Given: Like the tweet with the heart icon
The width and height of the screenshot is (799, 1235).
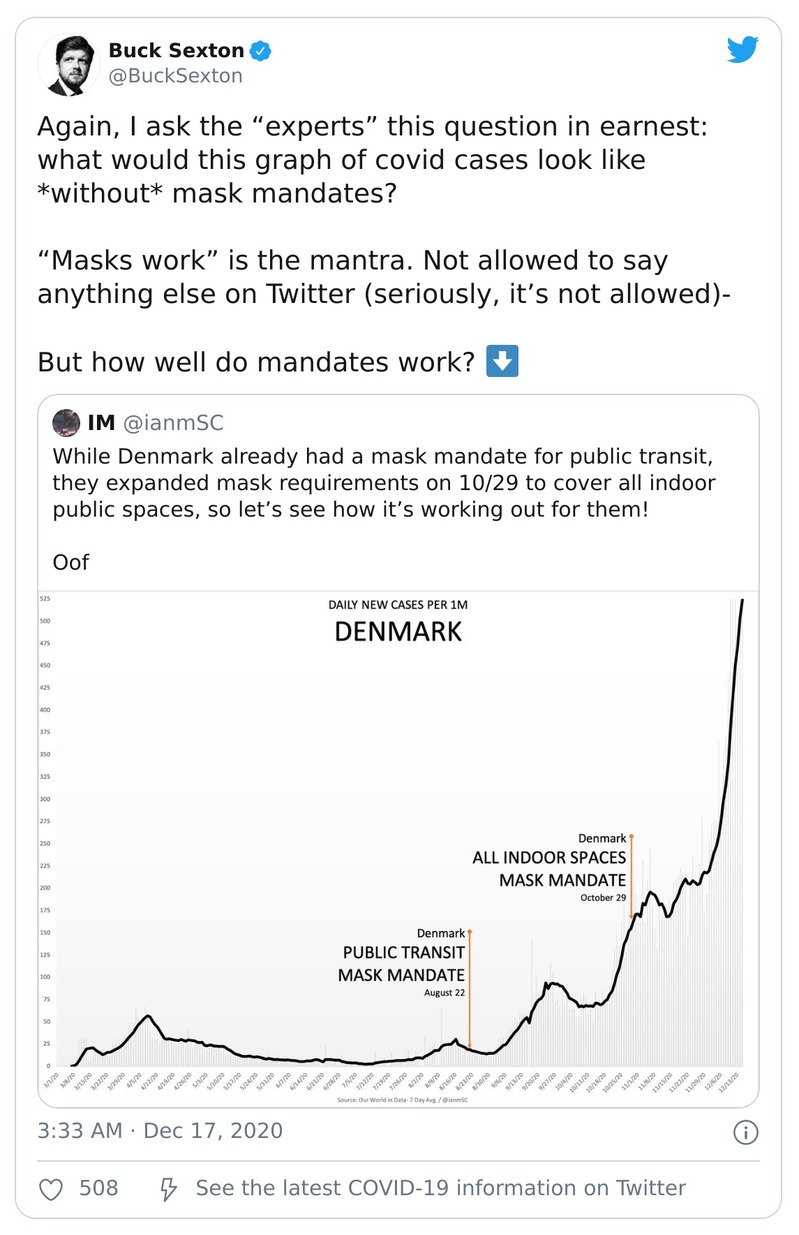Looking at the screenshot, I should (52, 1188).
